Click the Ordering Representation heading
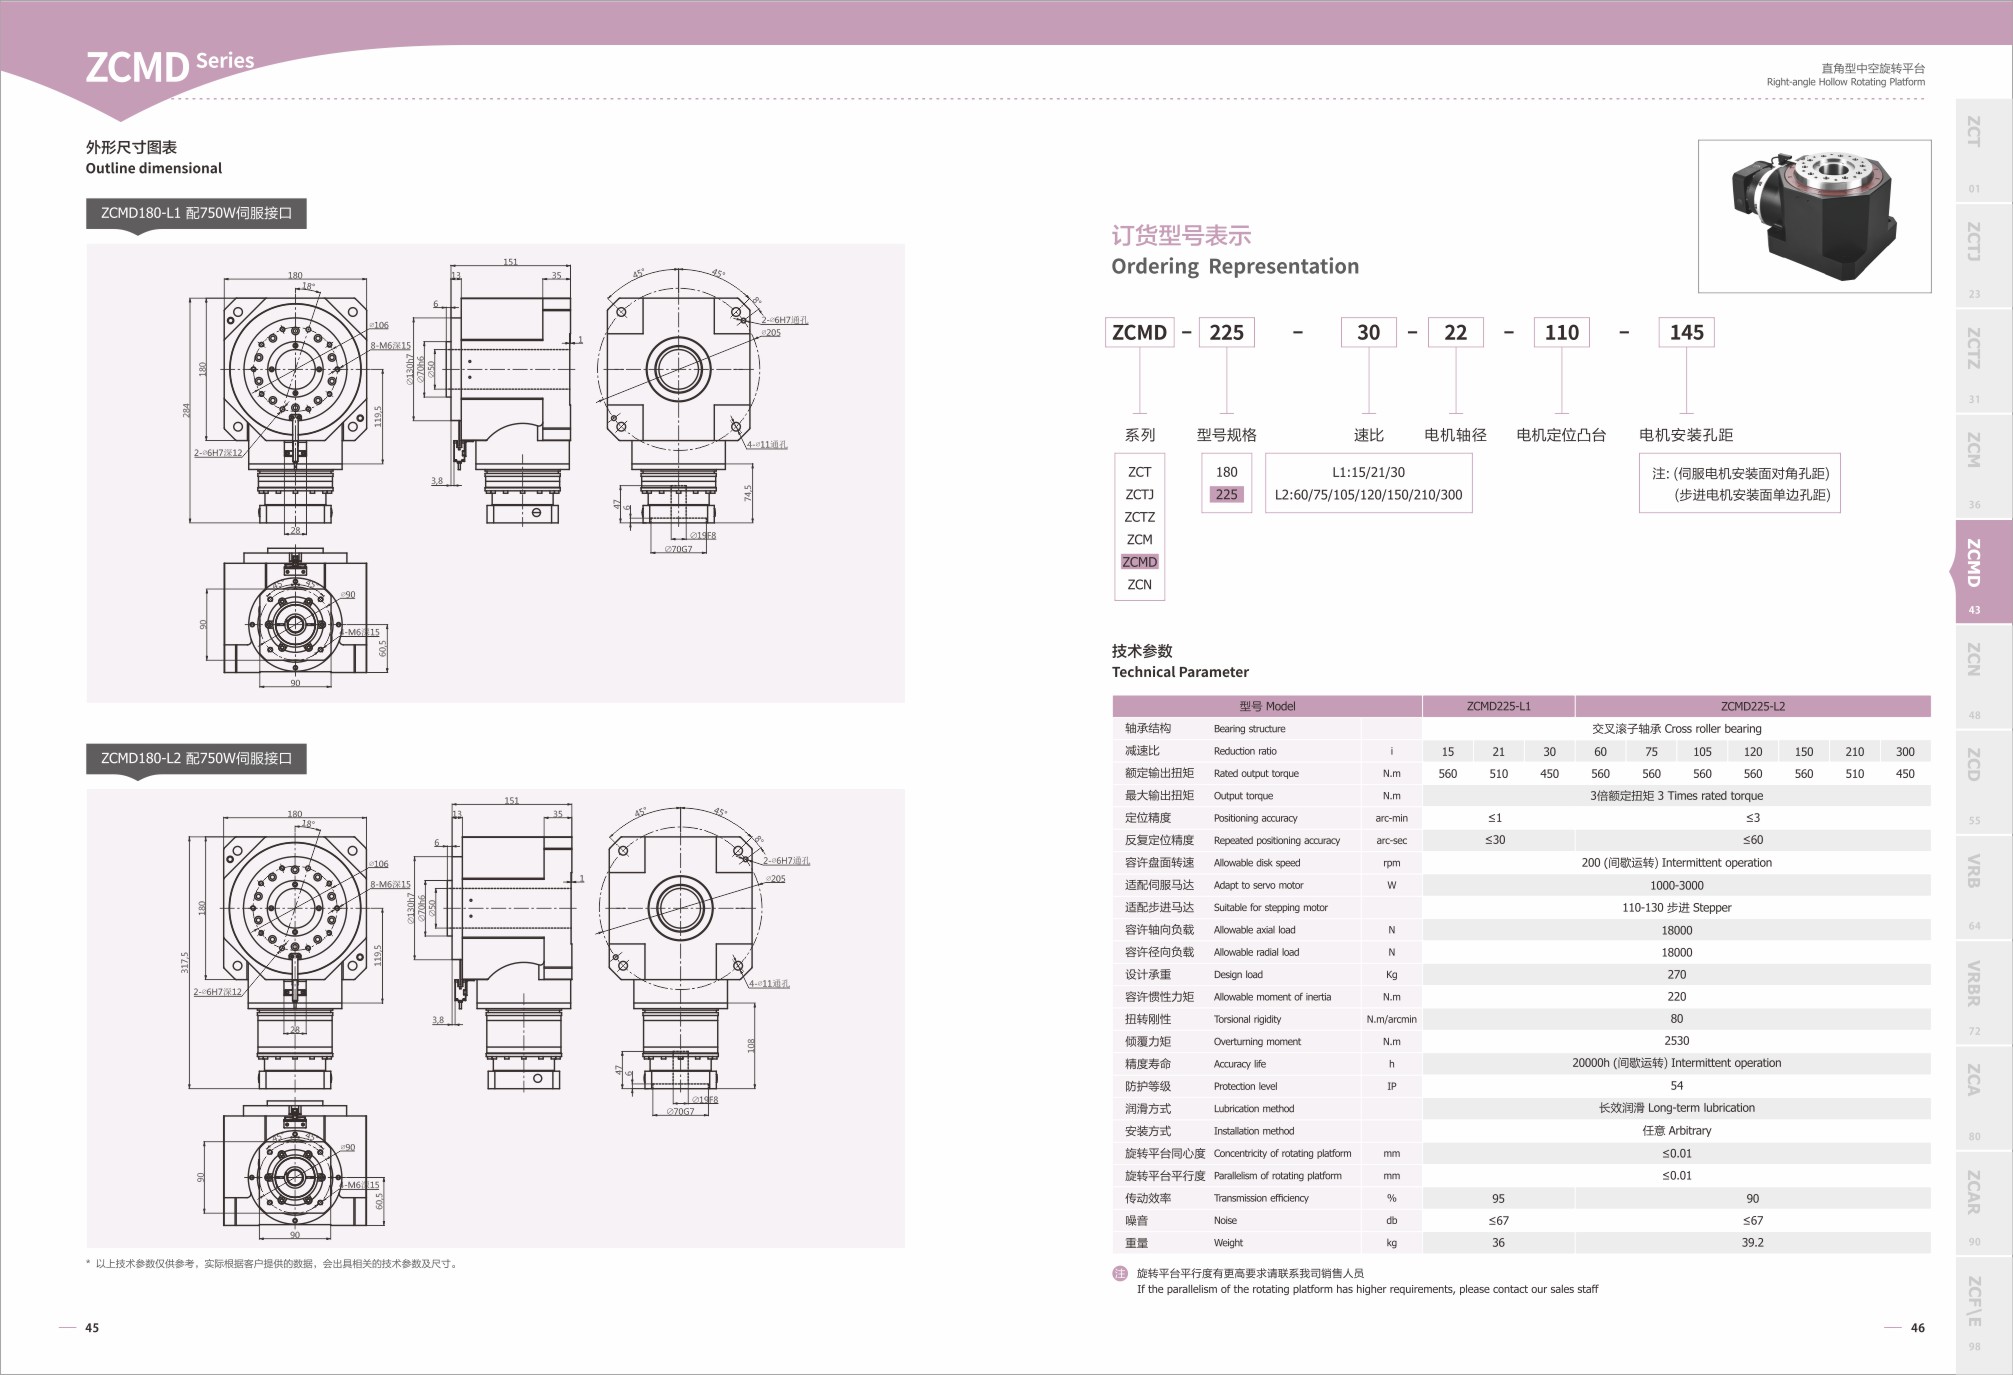This screenshot has height=1375, width=2013. coord(1235,266)
